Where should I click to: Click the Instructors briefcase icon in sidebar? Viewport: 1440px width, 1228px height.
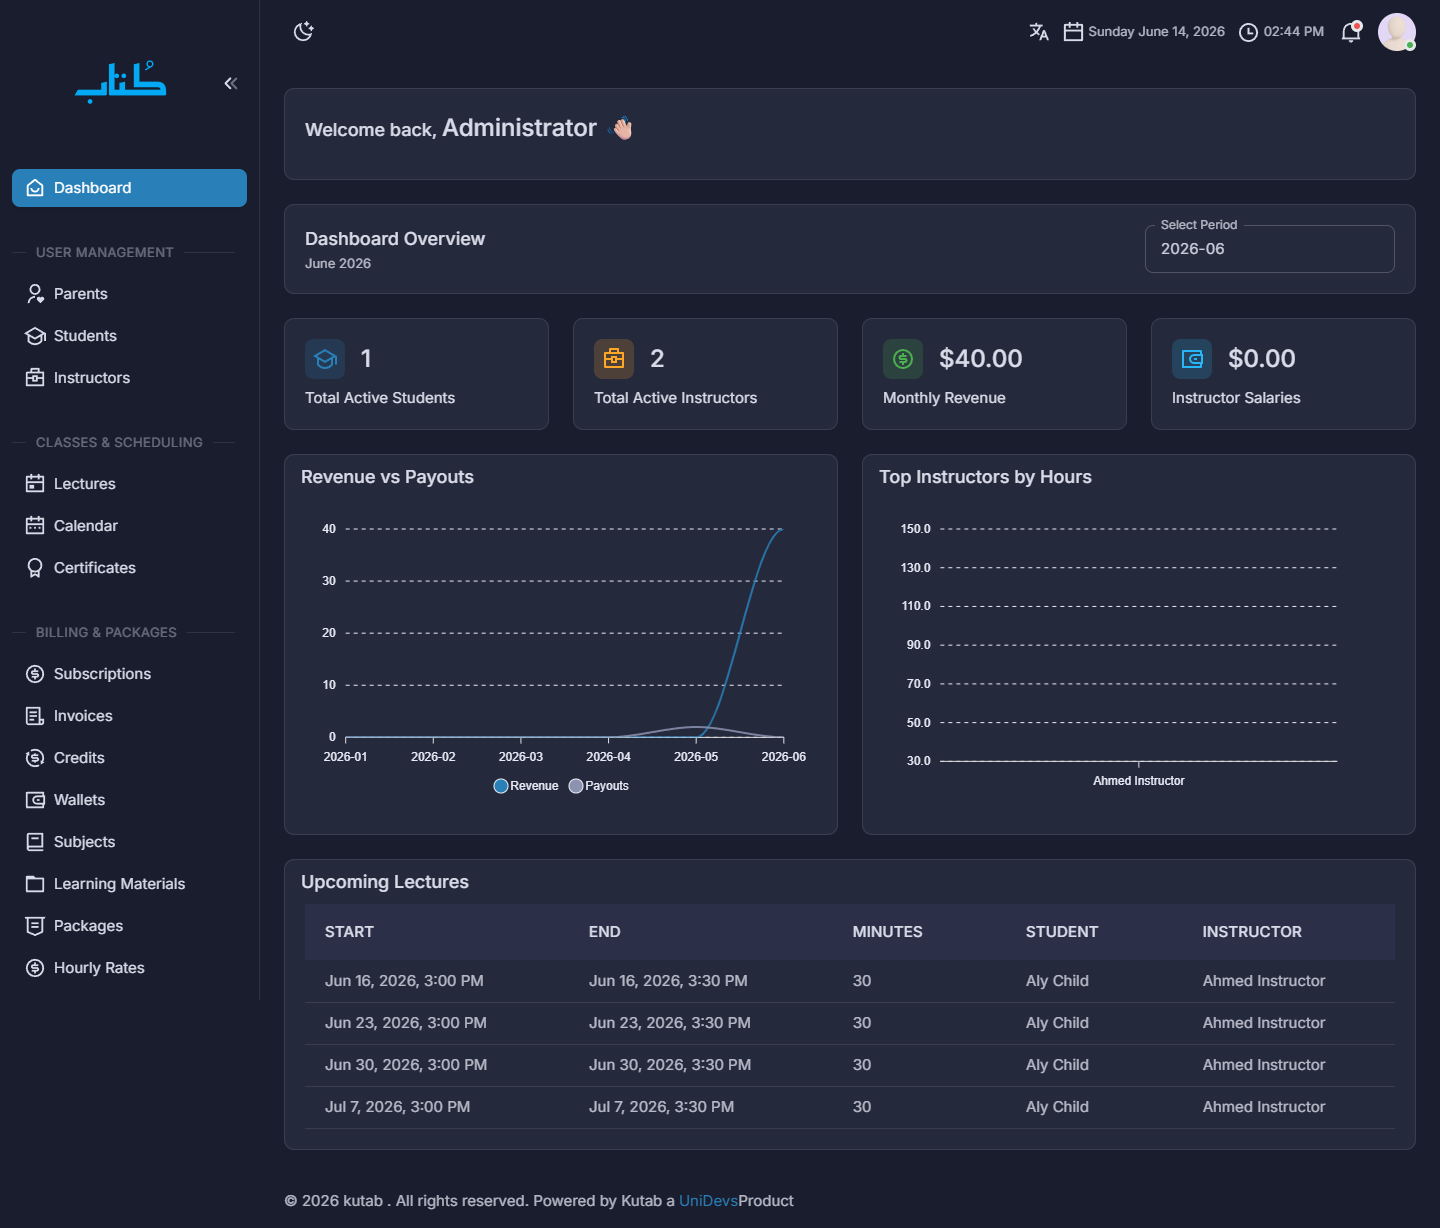click(x=35, y=378)
